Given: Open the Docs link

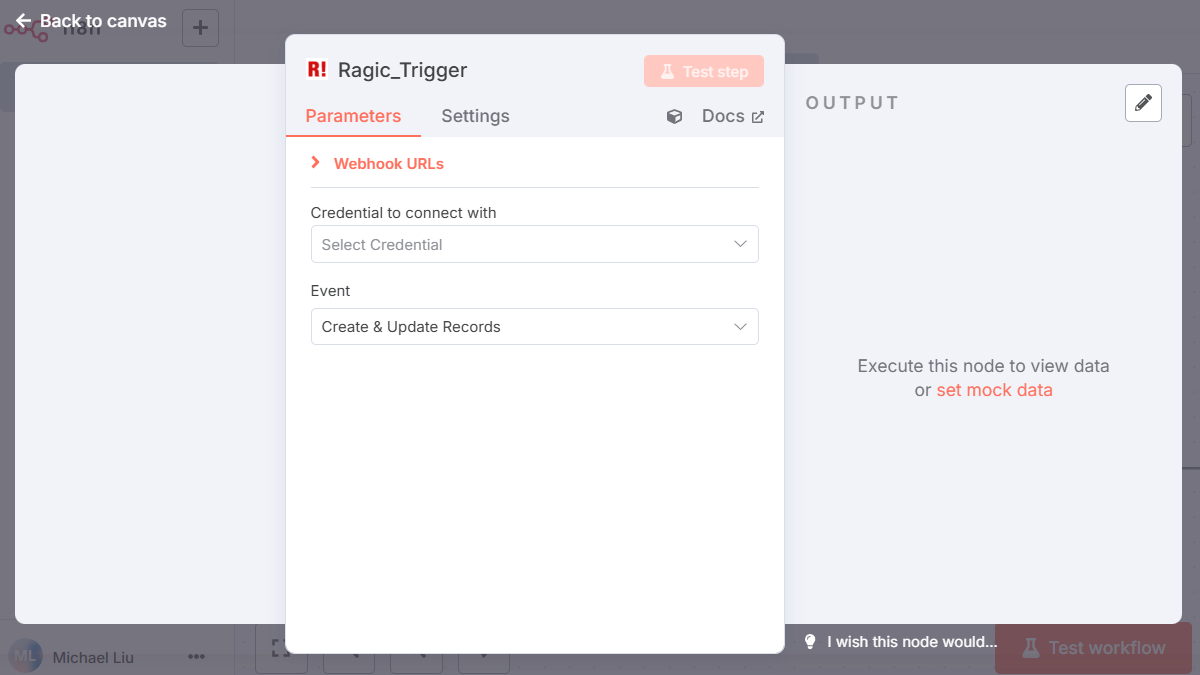Looking at the screenshot, I should coord(723,116).
